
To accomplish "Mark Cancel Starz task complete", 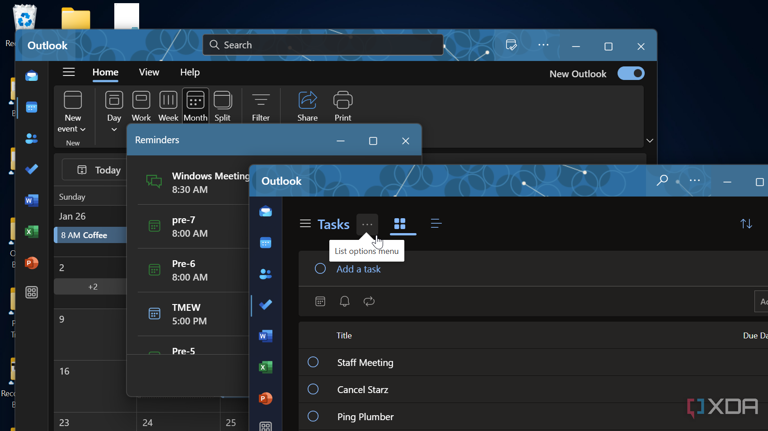I will tap(313, 389).
